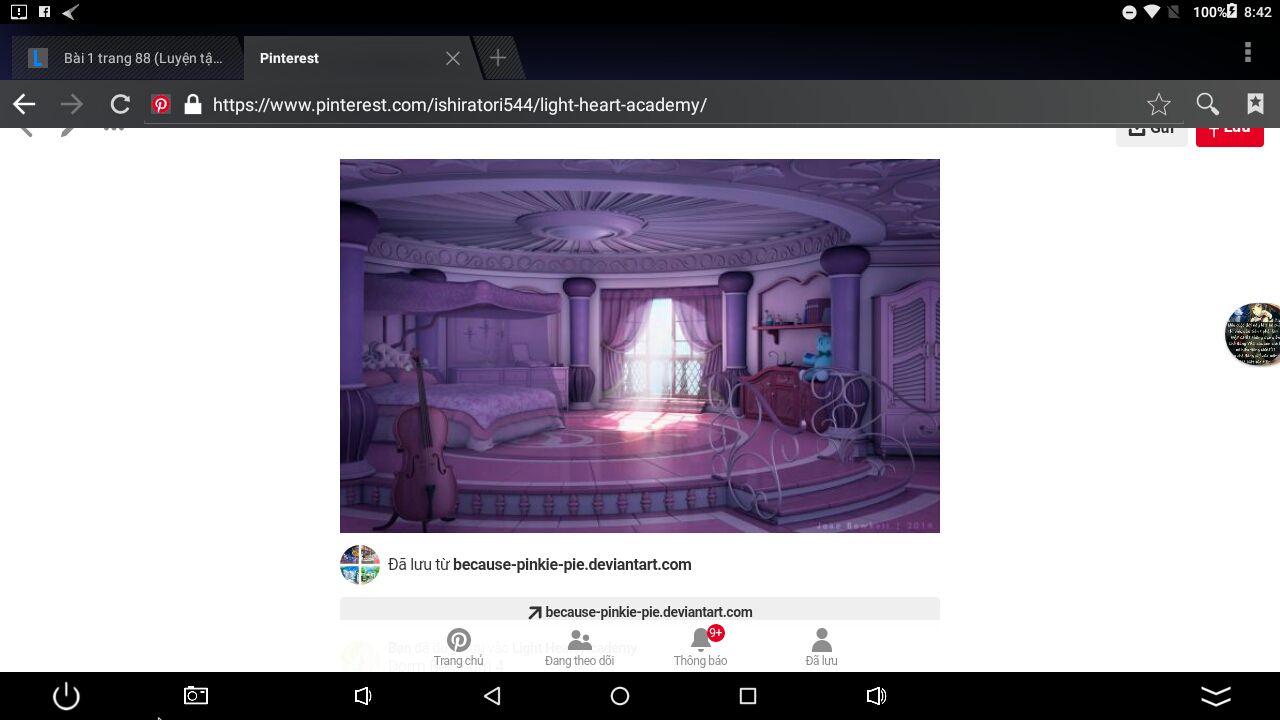Click the Facebook notification icon in status bar
1280x720 pixels.
pos(45,12)
